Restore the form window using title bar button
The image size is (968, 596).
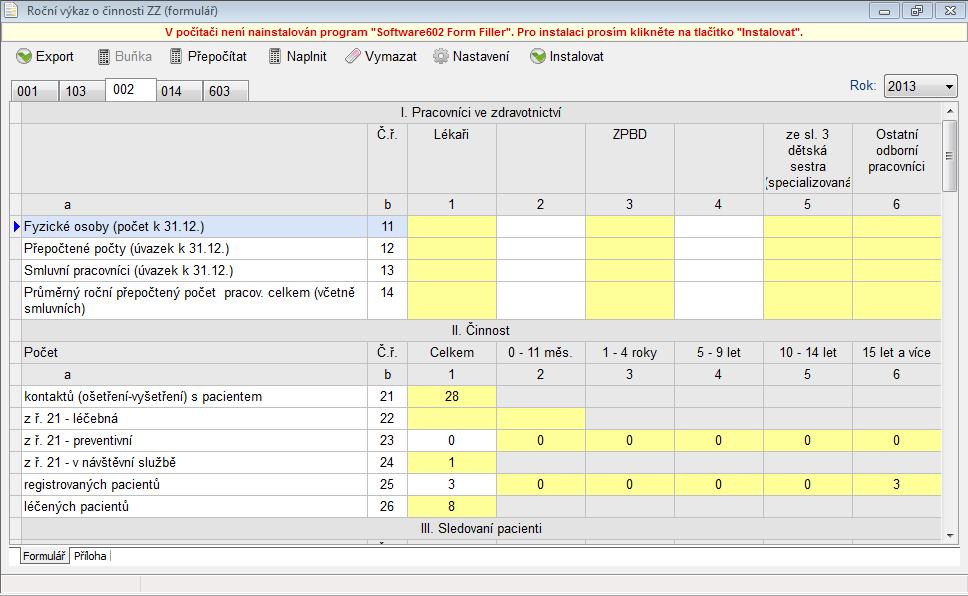coord(917,10)
